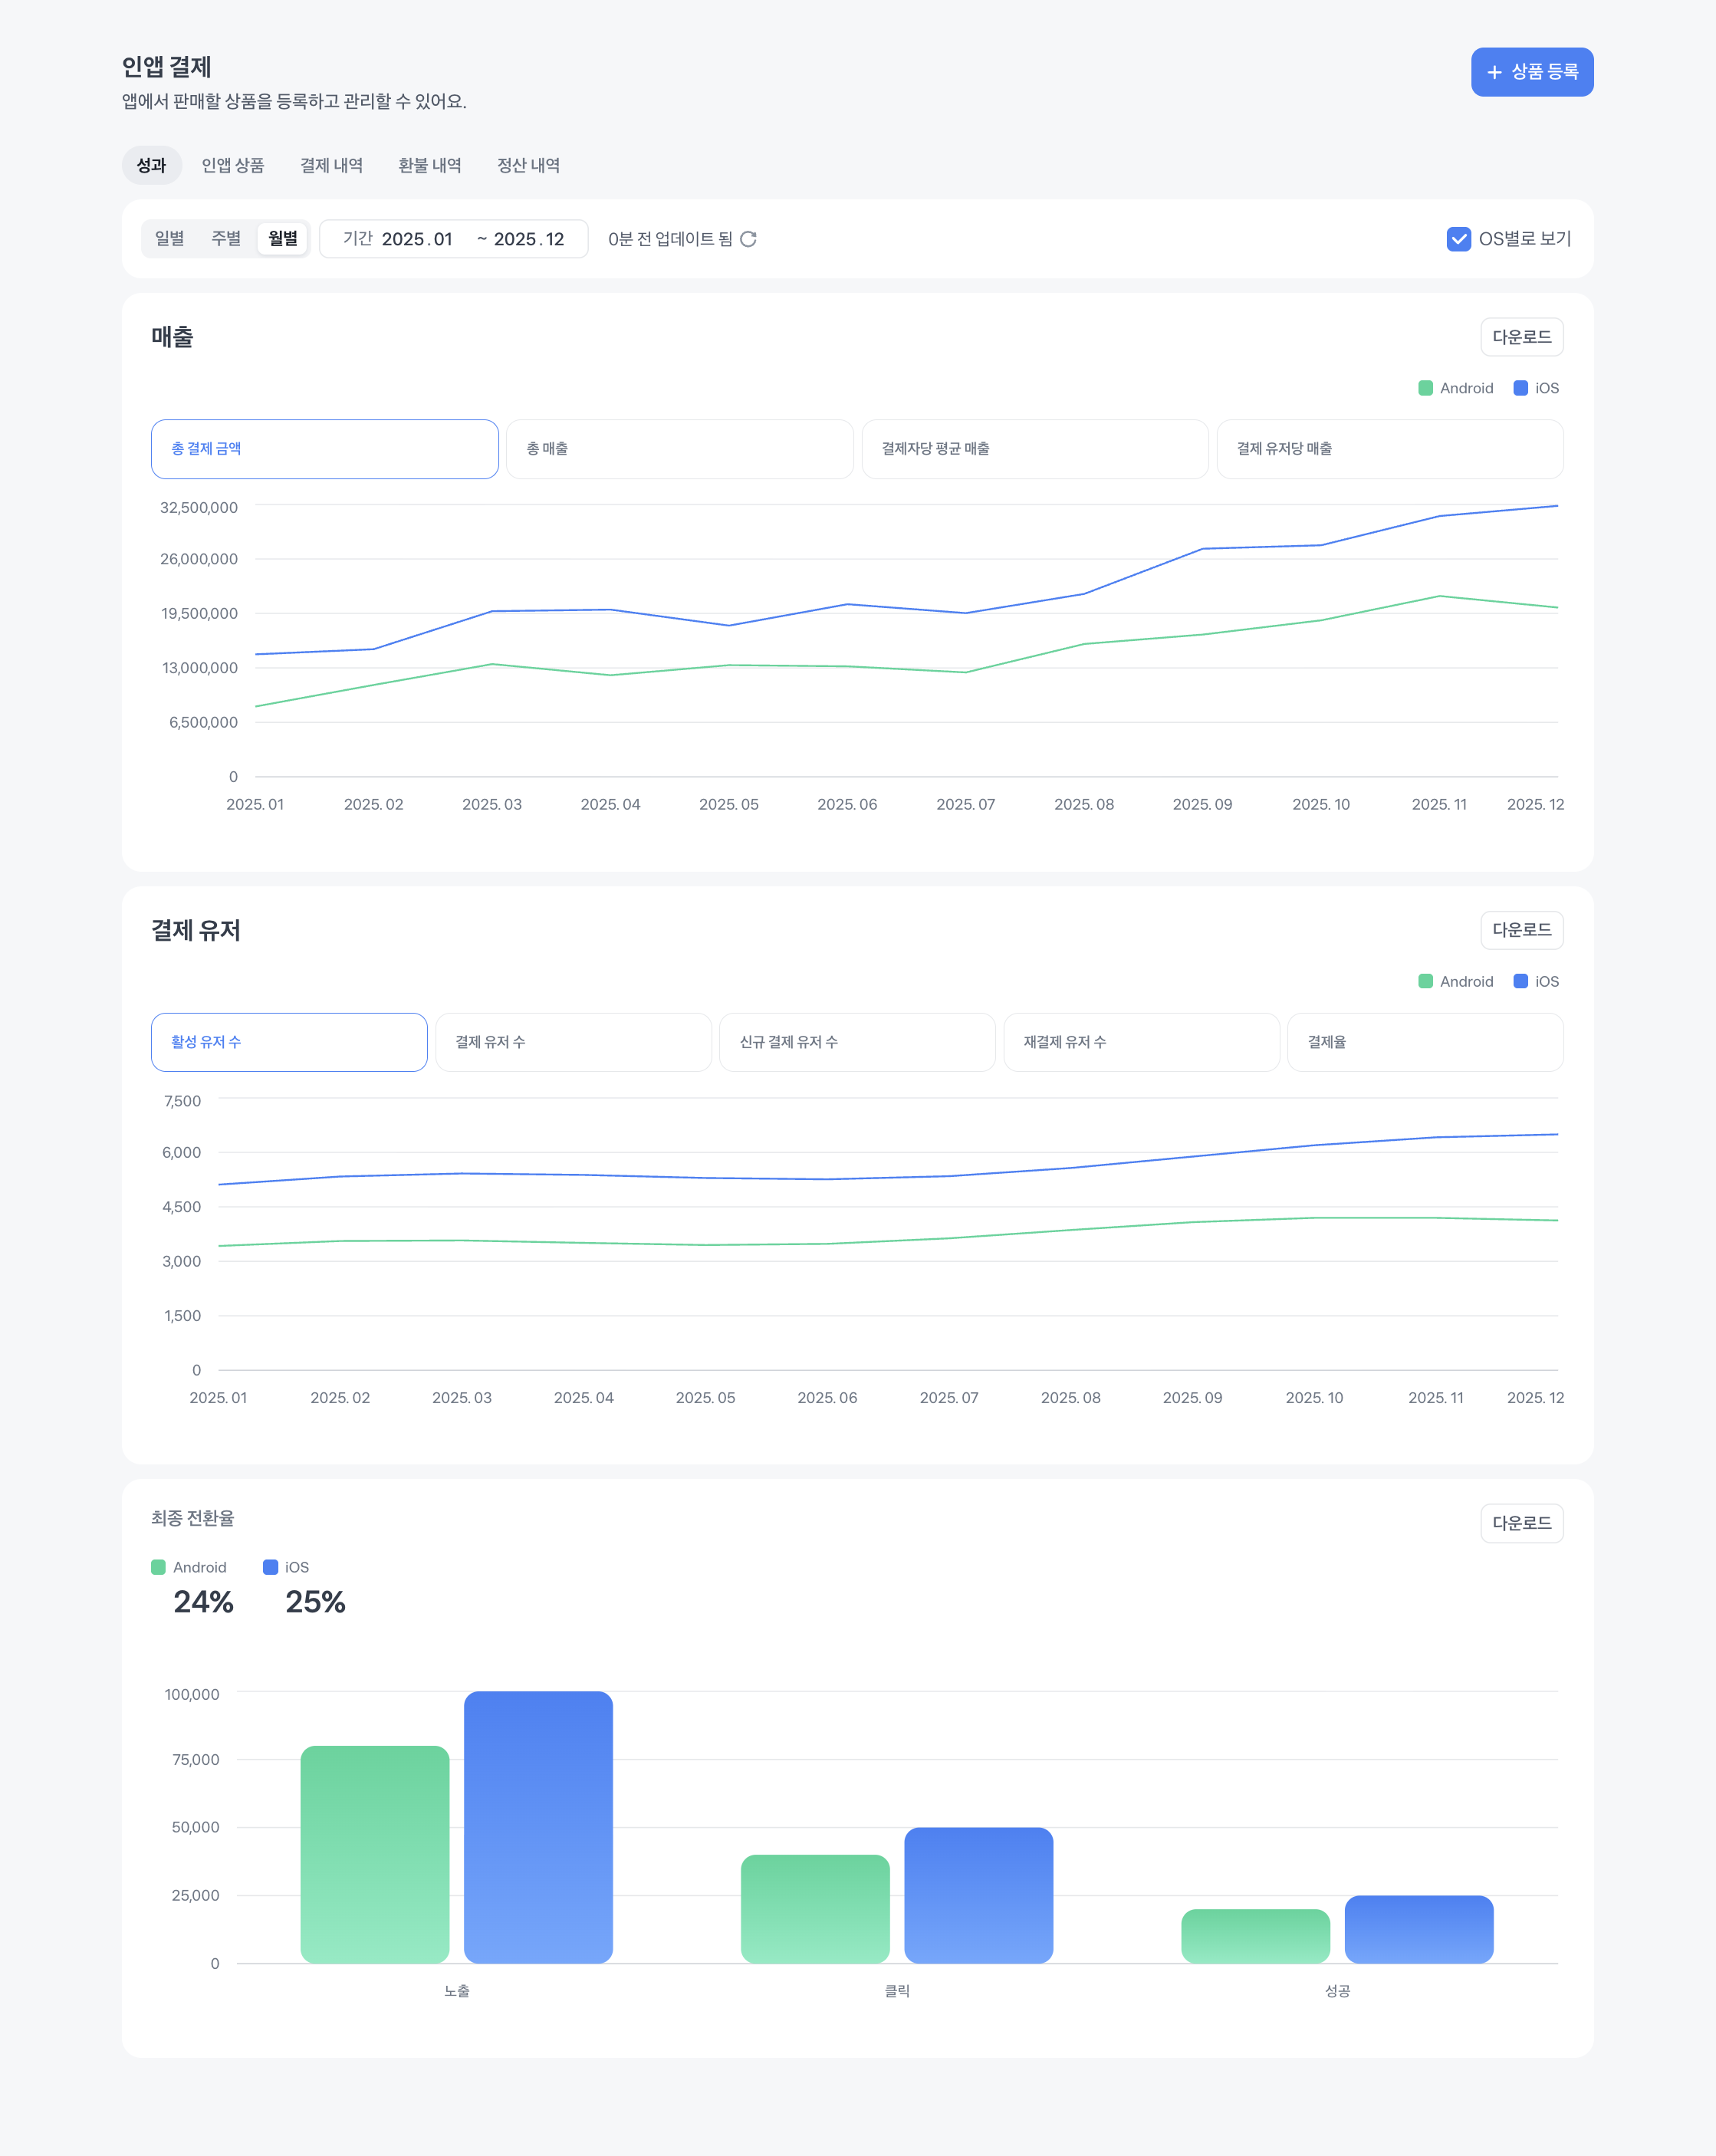Download the 최종 전환율 chart data
1716x2156 pixels.
click(x=1521, y=1523)
